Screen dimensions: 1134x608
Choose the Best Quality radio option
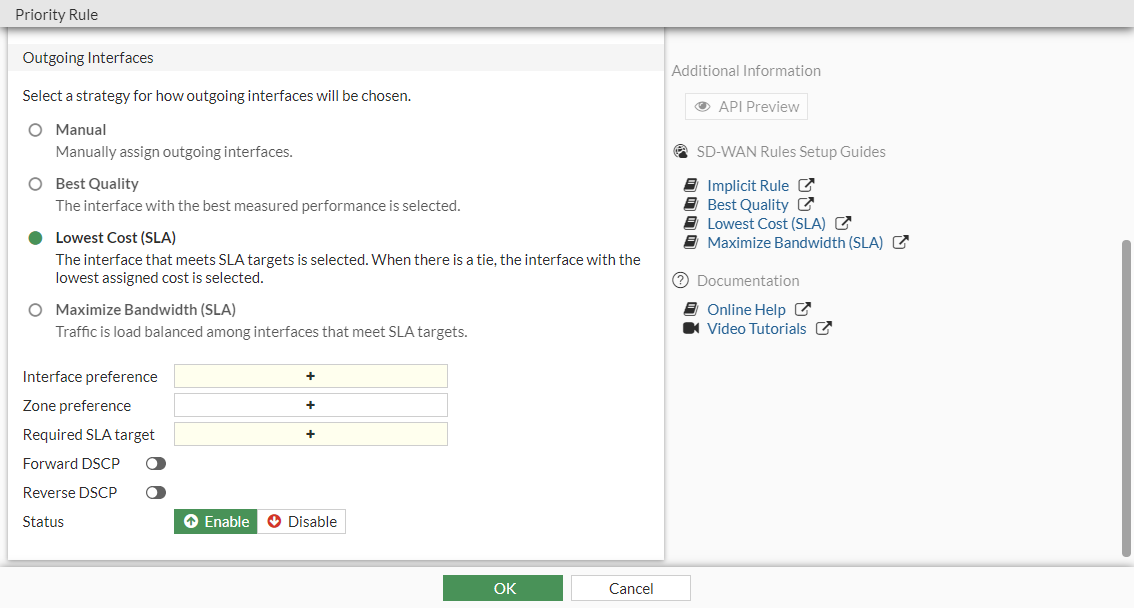point(36,184)
